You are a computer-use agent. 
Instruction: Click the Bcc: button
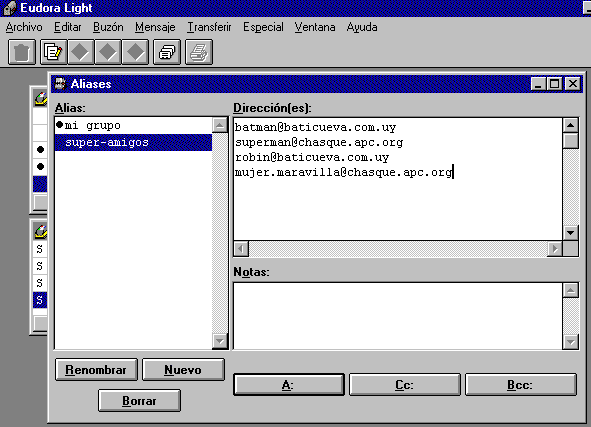(521, 385)
